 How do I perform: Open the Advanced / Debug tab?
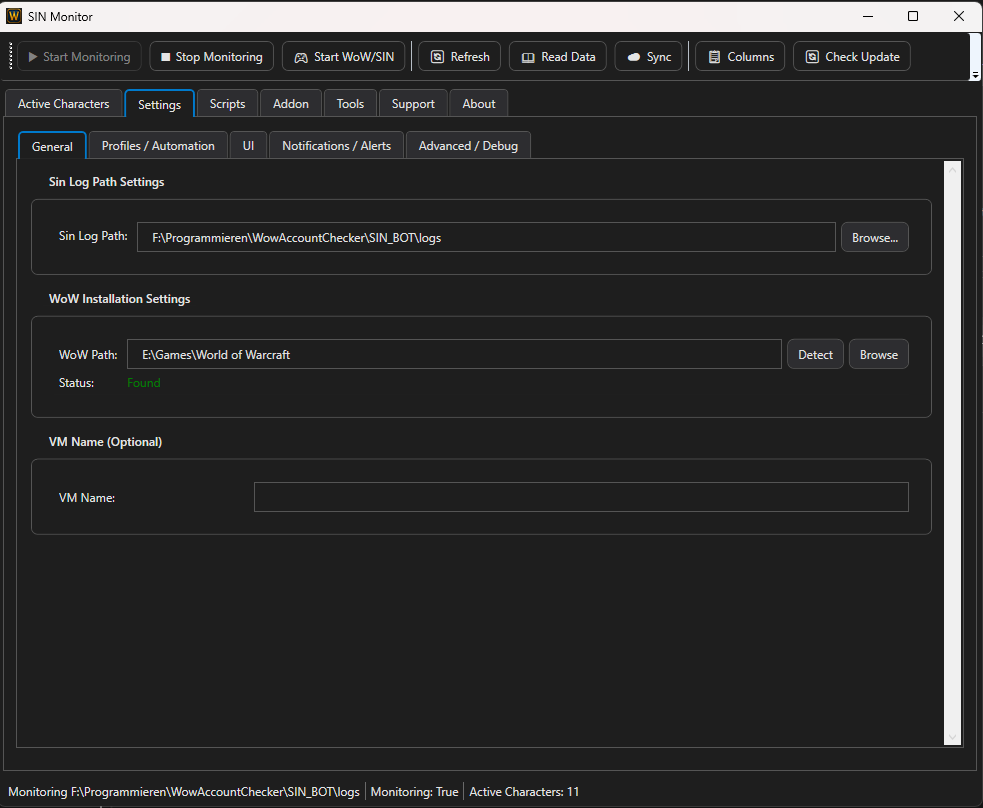pyautogui.click(x=468, y=145)
